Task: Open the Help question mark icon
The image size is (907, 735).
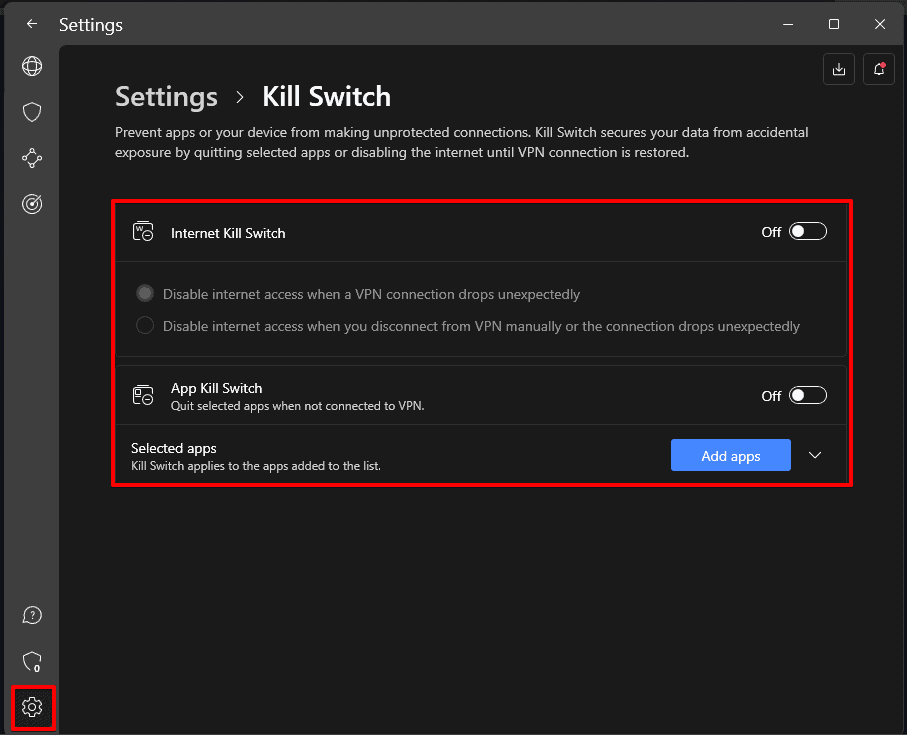Action: pos(32,615)
